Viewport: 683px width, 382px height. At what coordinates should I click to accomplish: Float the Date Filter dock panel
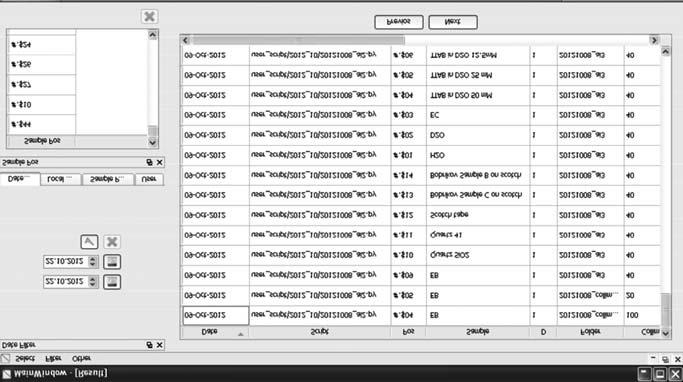coord(149,345)
